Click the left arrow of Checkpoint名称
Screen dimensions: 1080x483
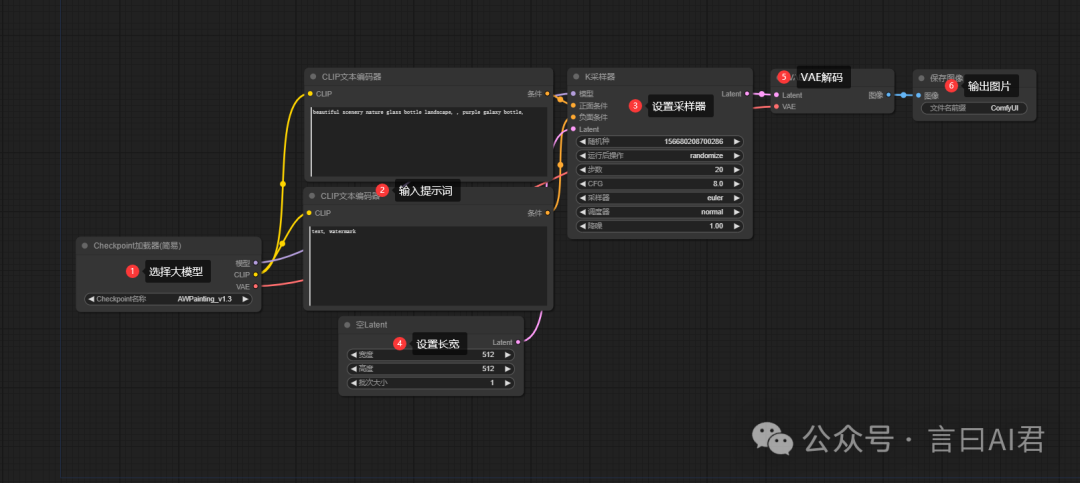tap(90, 299)
